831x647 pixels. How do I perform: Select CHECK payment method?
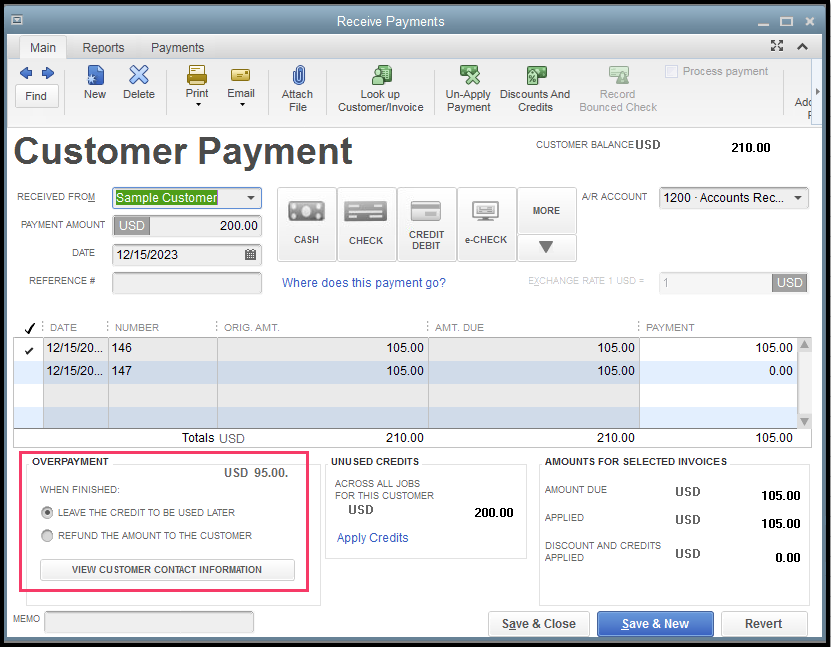pos(366,224)
